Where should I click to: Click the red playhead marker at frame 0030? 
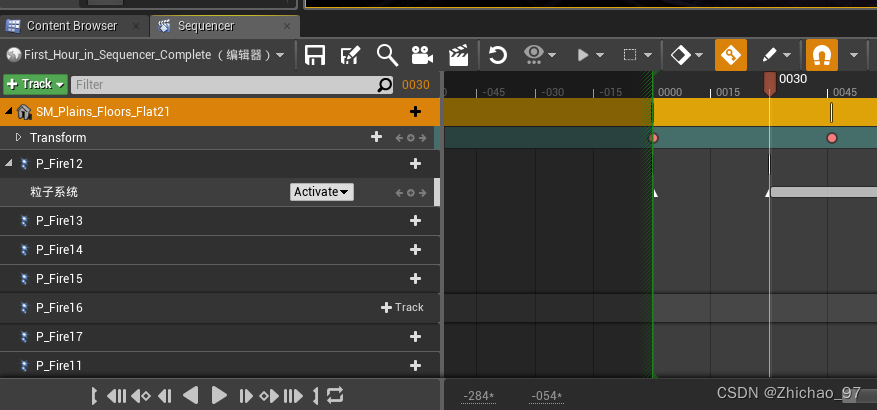769,82
